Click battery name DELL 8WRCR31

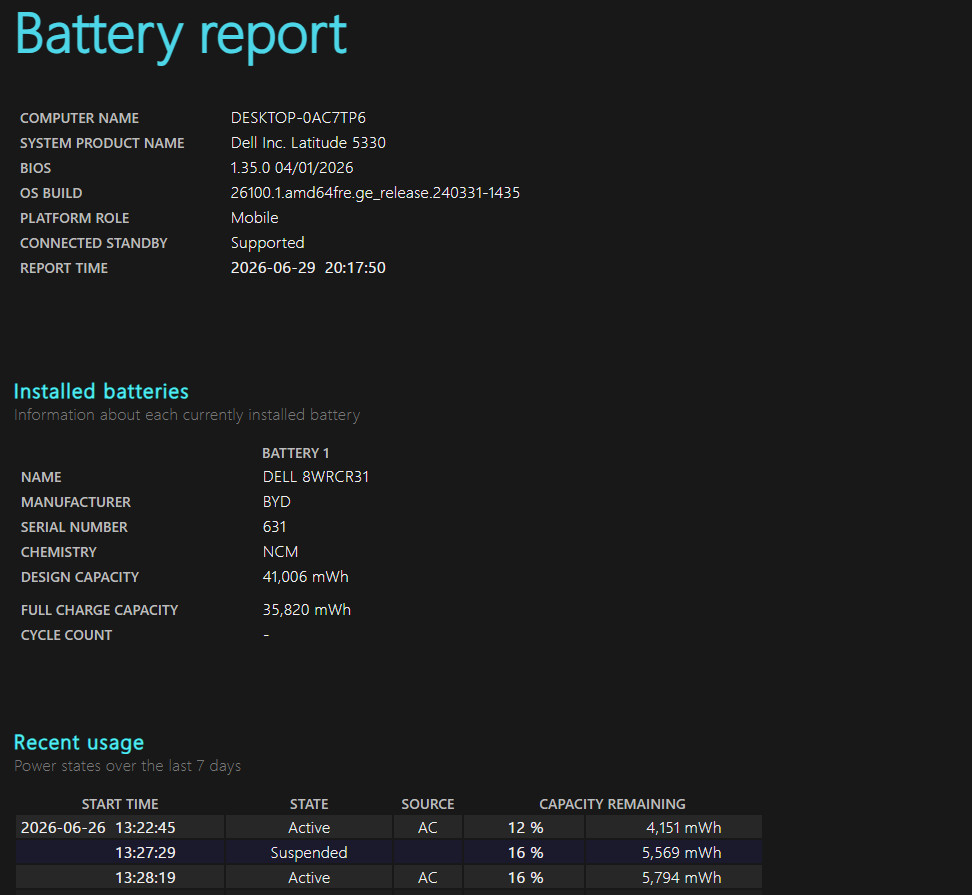[316, 477]
